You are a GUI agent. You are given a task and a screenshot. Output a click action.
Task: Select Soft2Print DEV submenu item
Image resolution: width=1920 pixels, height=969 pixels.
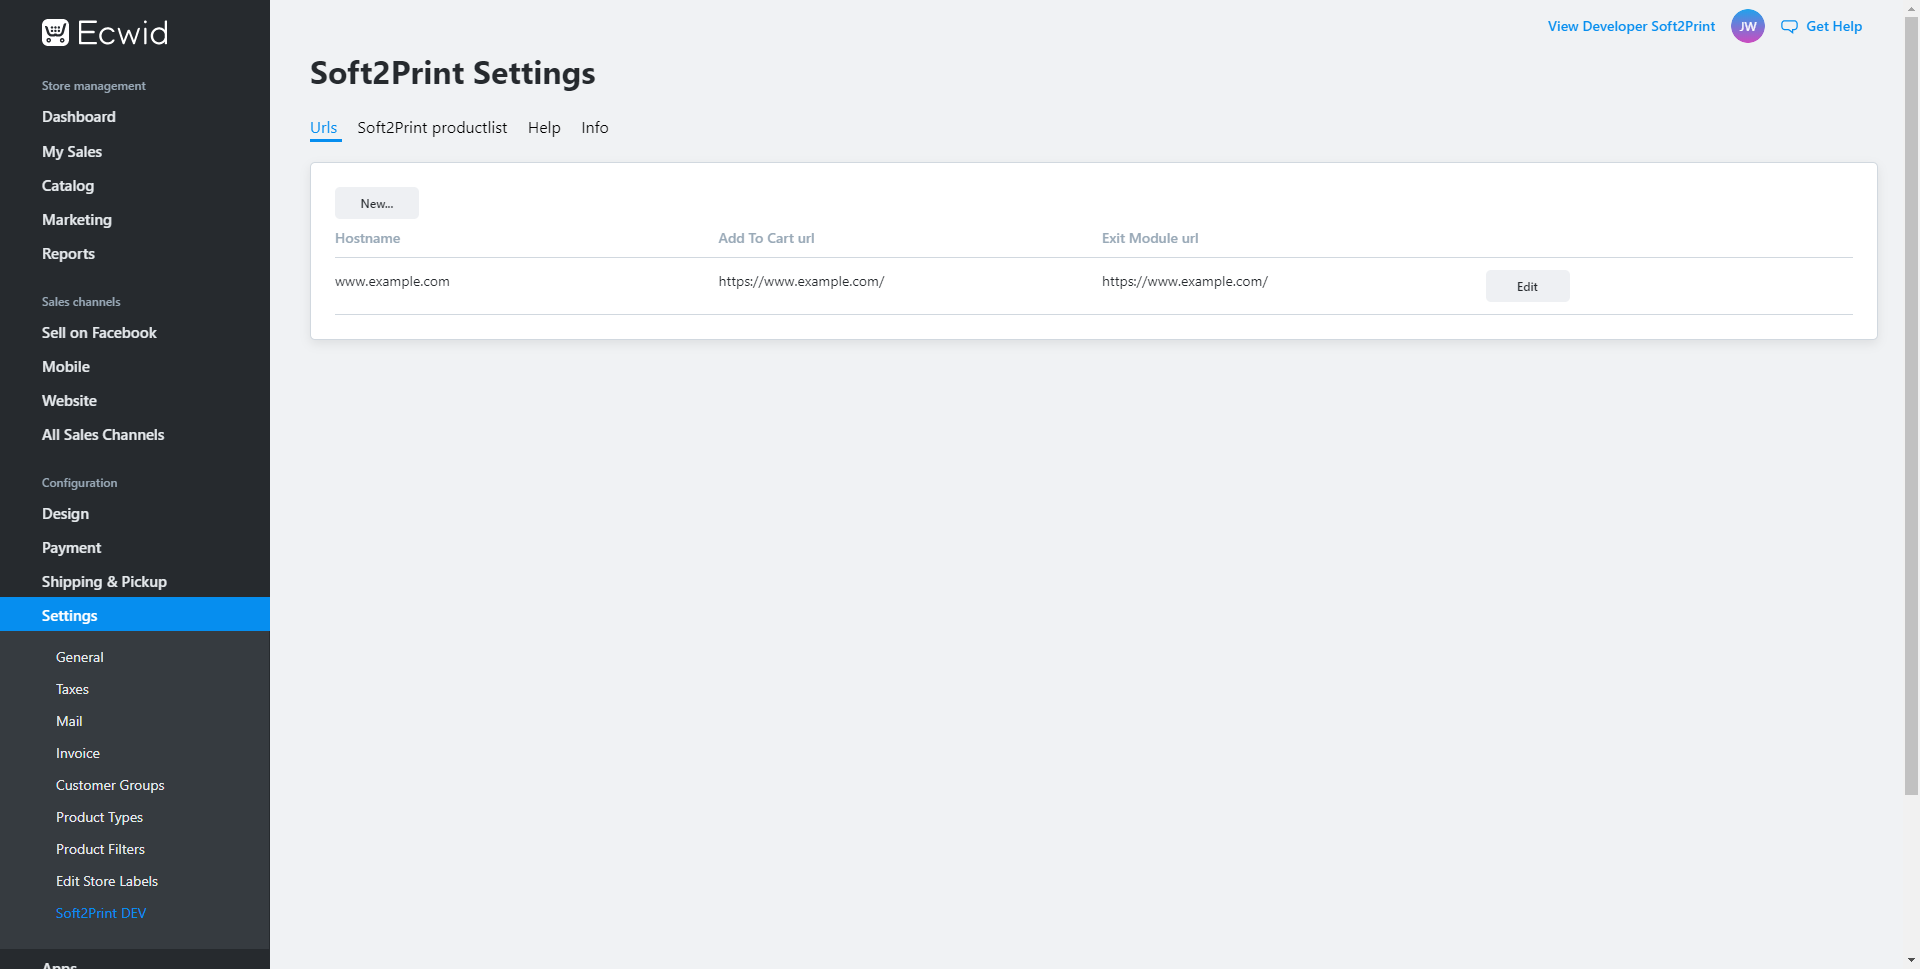(x=101, y=913)
